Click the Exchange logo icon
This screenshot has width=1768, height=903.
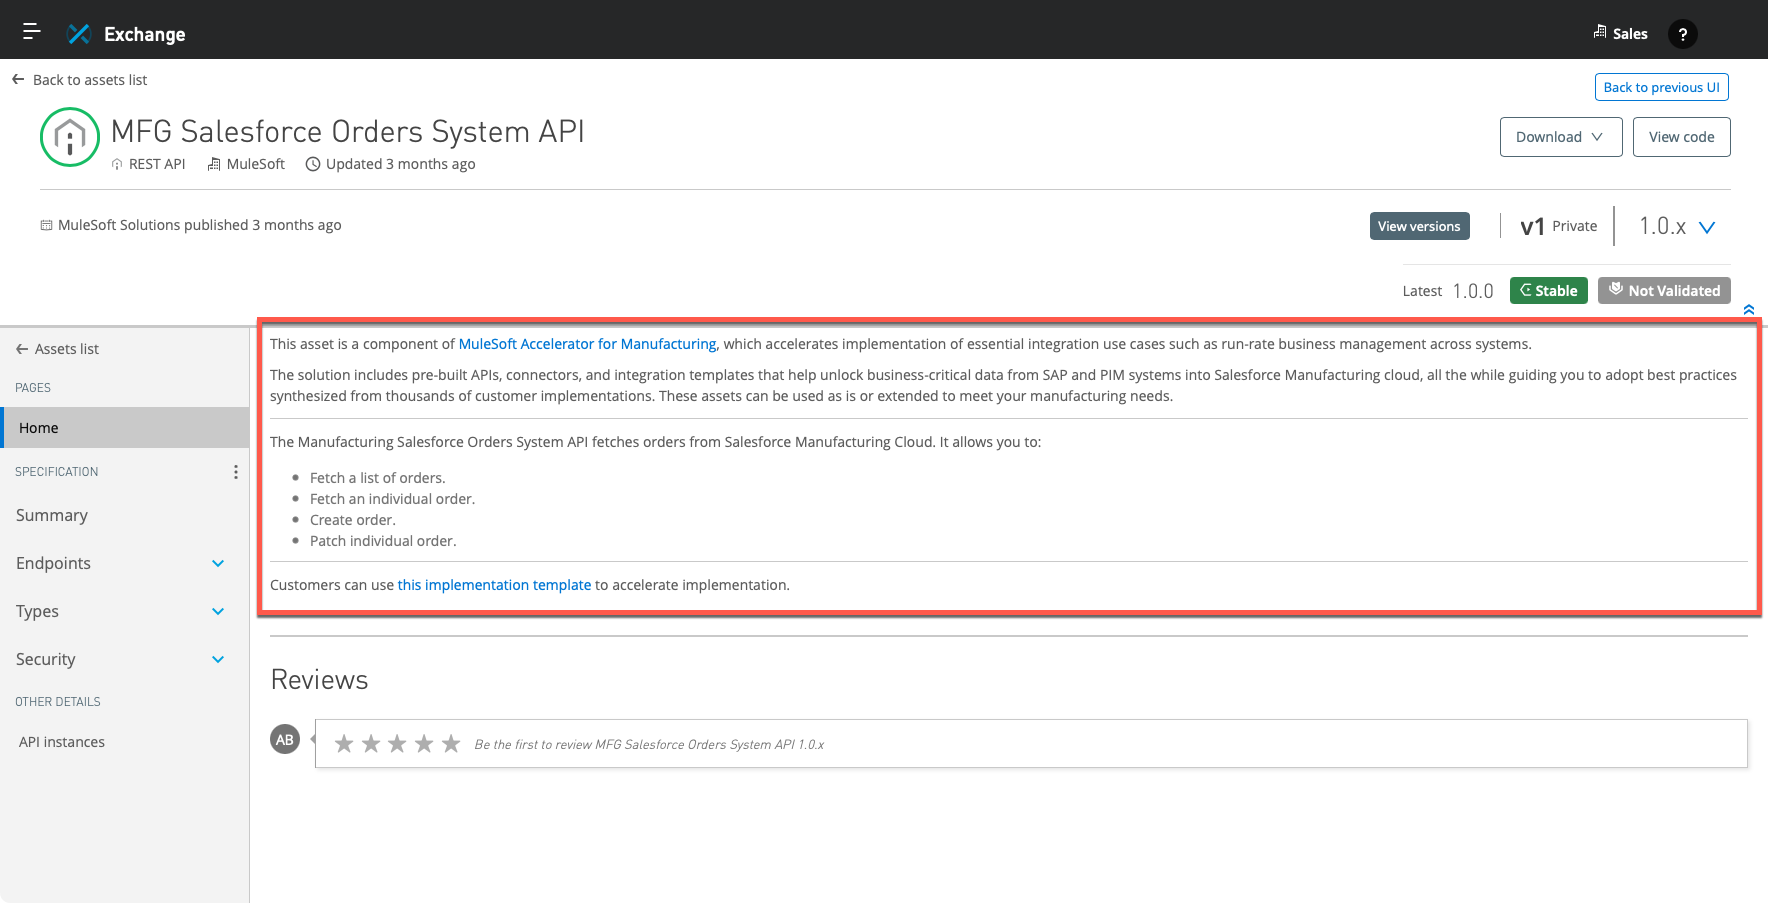[79, 34]
